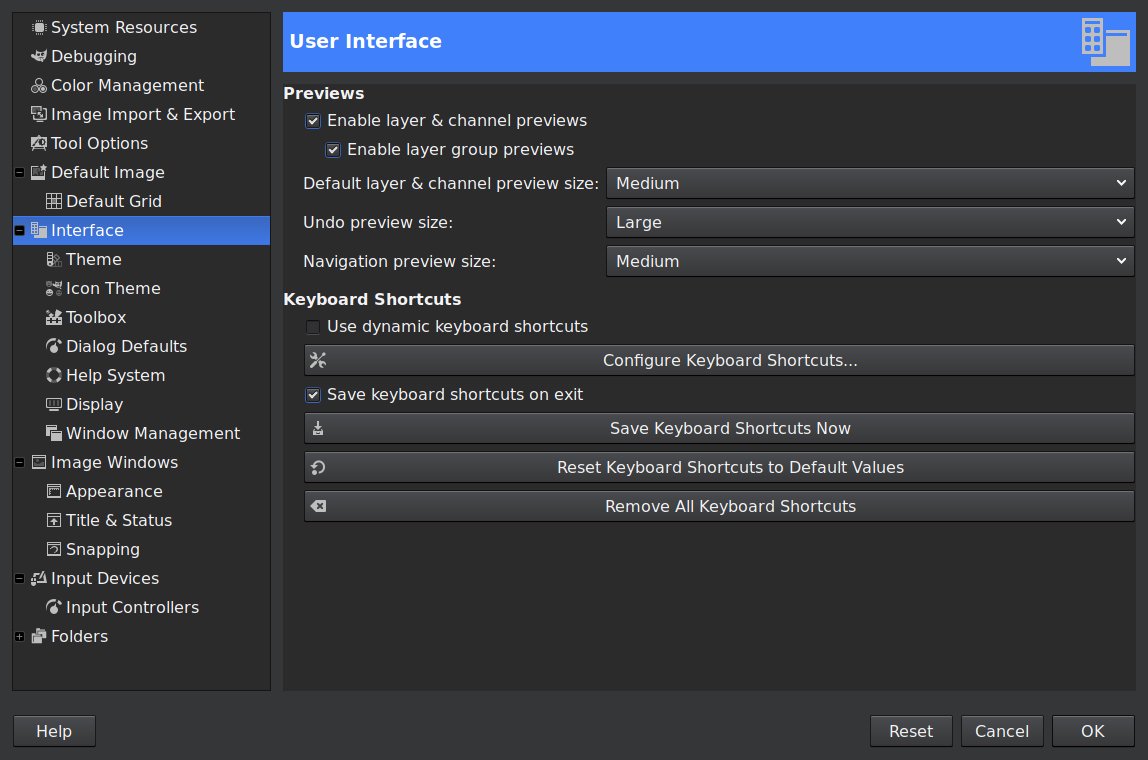
Task: Click the Color Management icon in sidebar
Action: coord(39,86)
